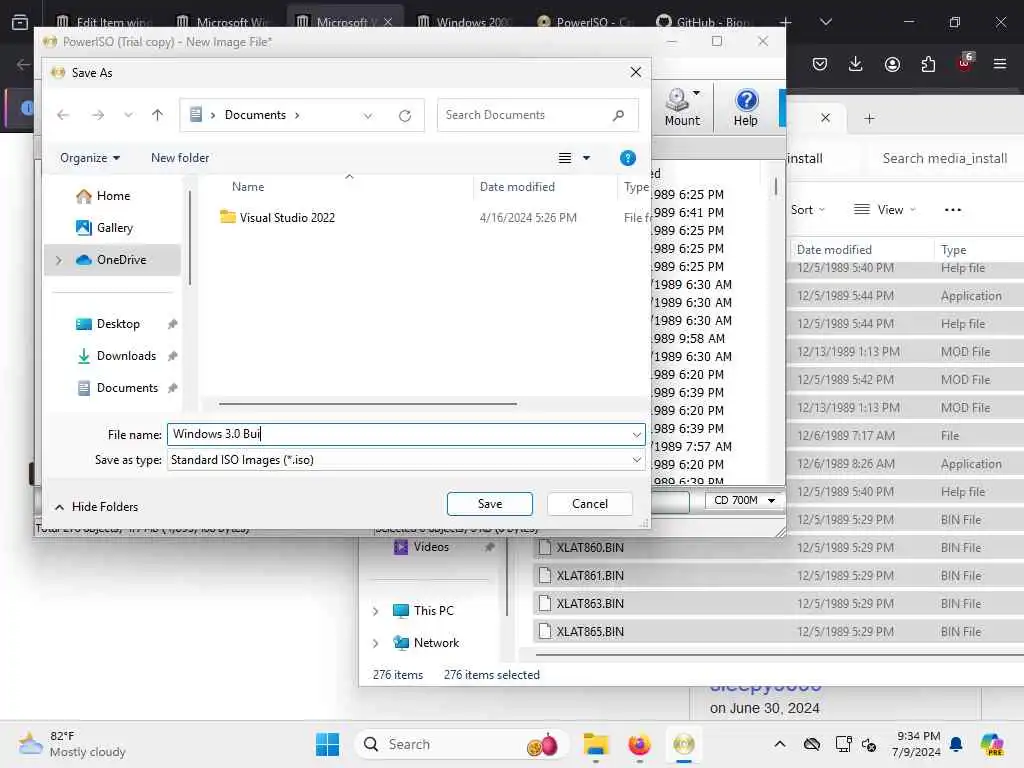
Task: Open File Explorer from taskbar
Action: click(596, 744)
